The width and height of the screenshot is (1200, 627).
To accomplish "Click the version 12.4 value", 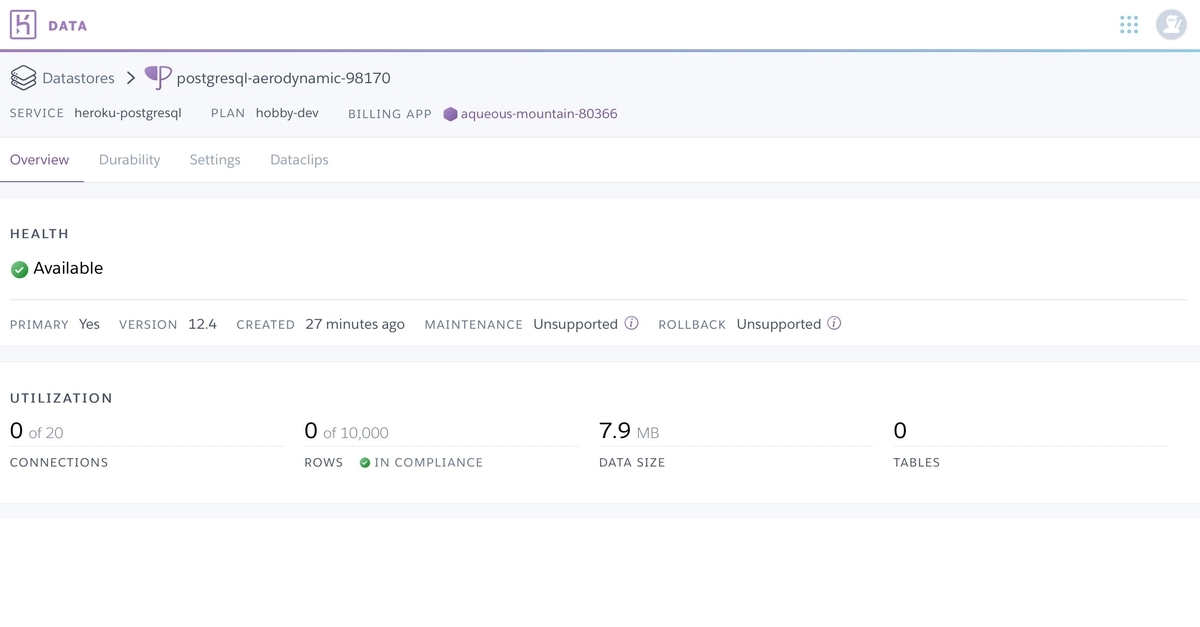I will point(202,324).
